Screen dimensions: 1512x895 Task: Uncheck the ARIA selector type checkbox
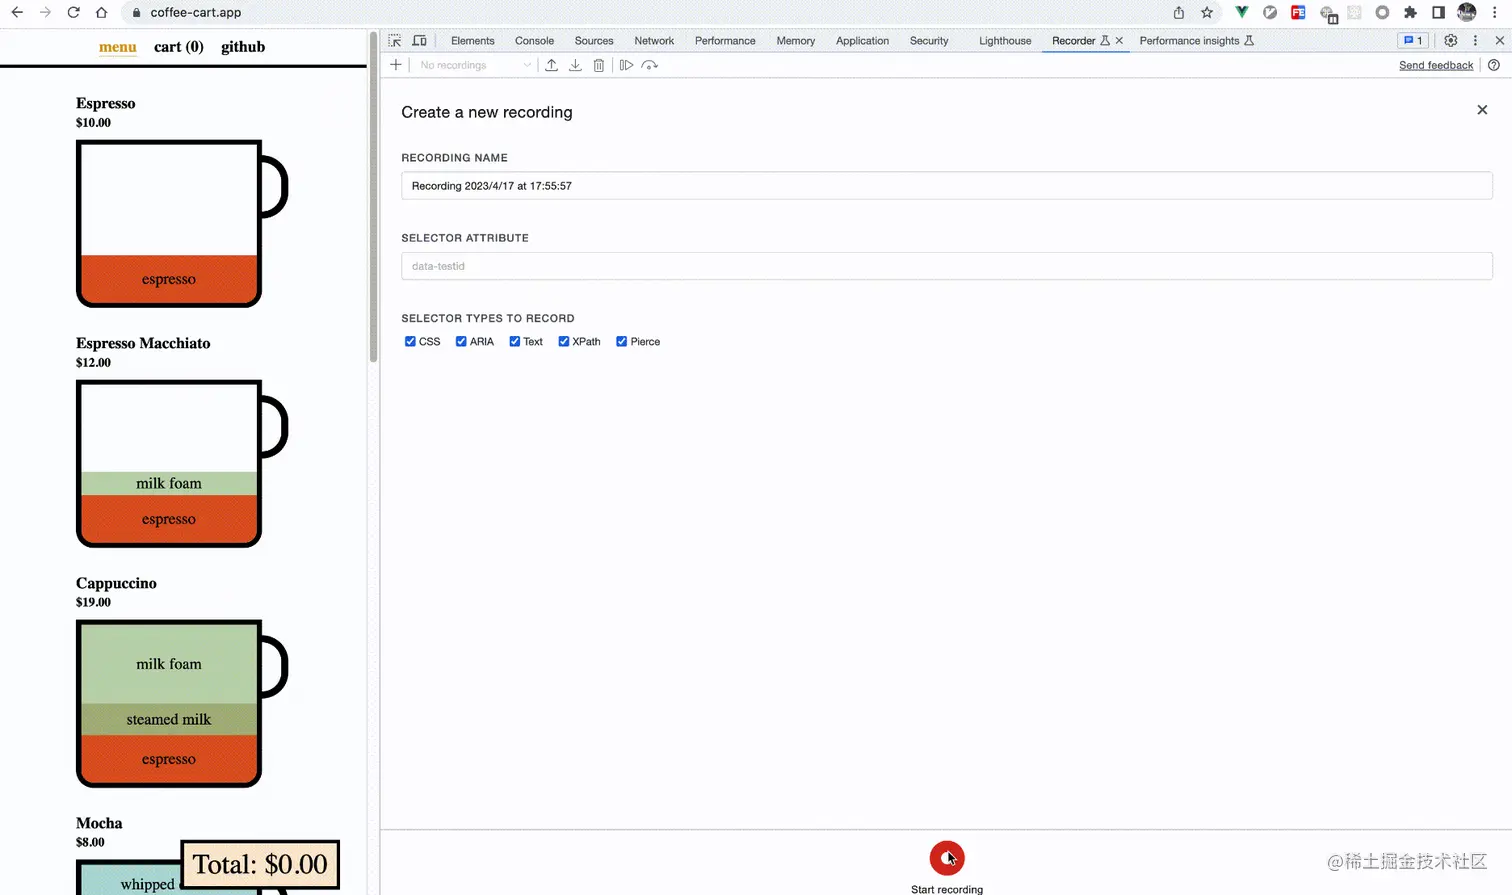tap(461, 342)
